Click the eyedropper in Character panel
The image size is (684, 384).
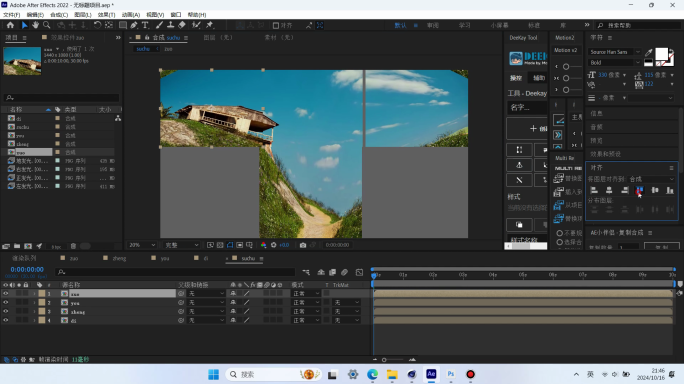[x=649, y=53]
